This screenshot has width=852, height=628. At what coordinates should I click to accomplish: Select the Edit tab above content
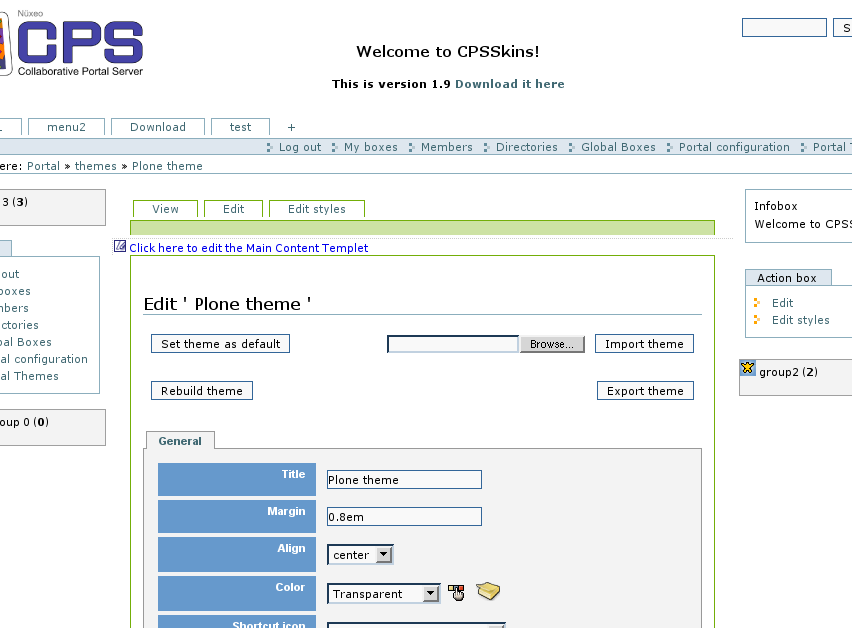234,209
